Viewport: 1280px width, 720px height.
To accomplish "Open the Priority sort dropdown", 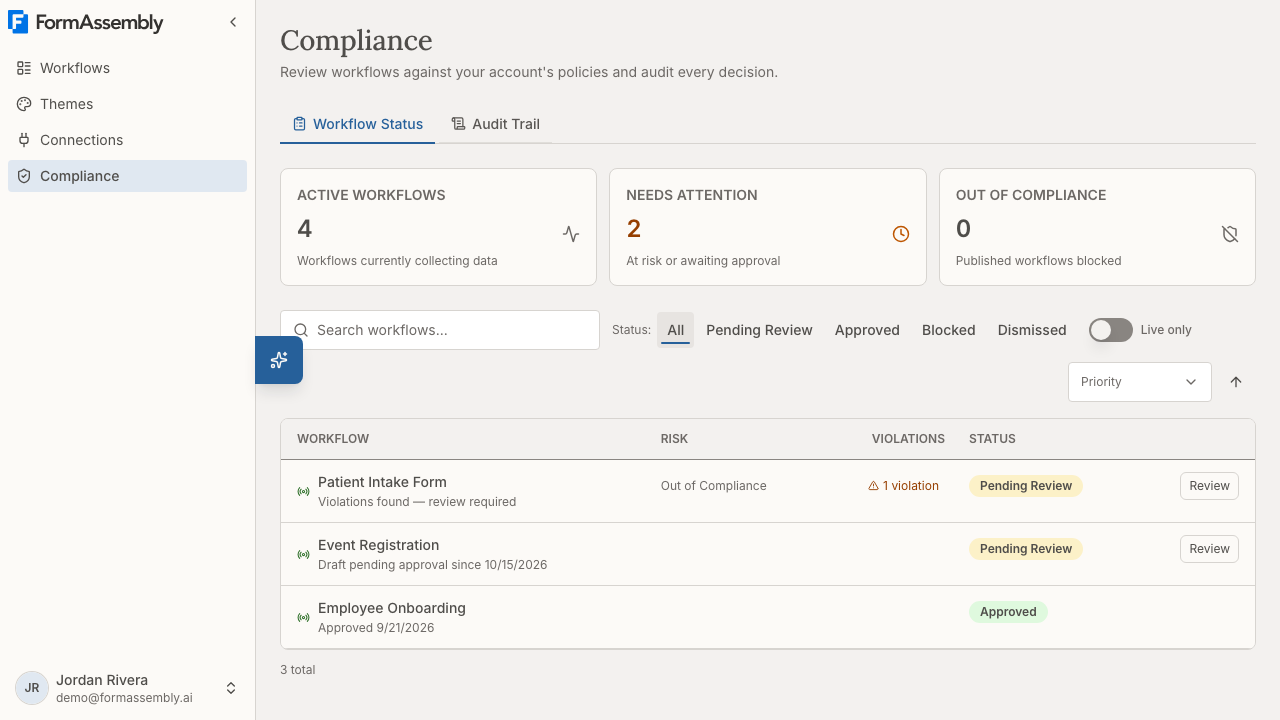I will [1140, 382].
